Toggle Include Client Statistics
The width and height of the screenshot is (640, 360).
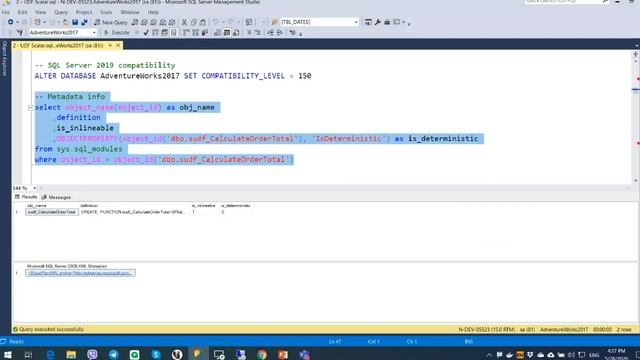205,33
